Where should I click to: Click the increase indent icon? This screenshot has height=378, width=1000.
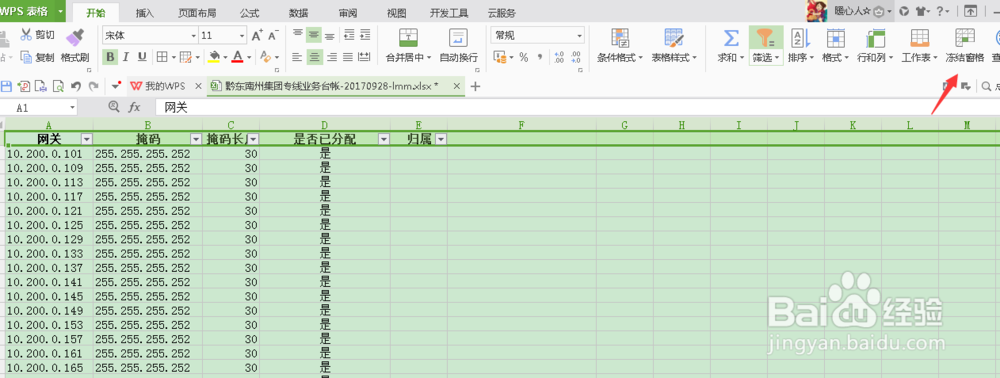click(364, 35)
